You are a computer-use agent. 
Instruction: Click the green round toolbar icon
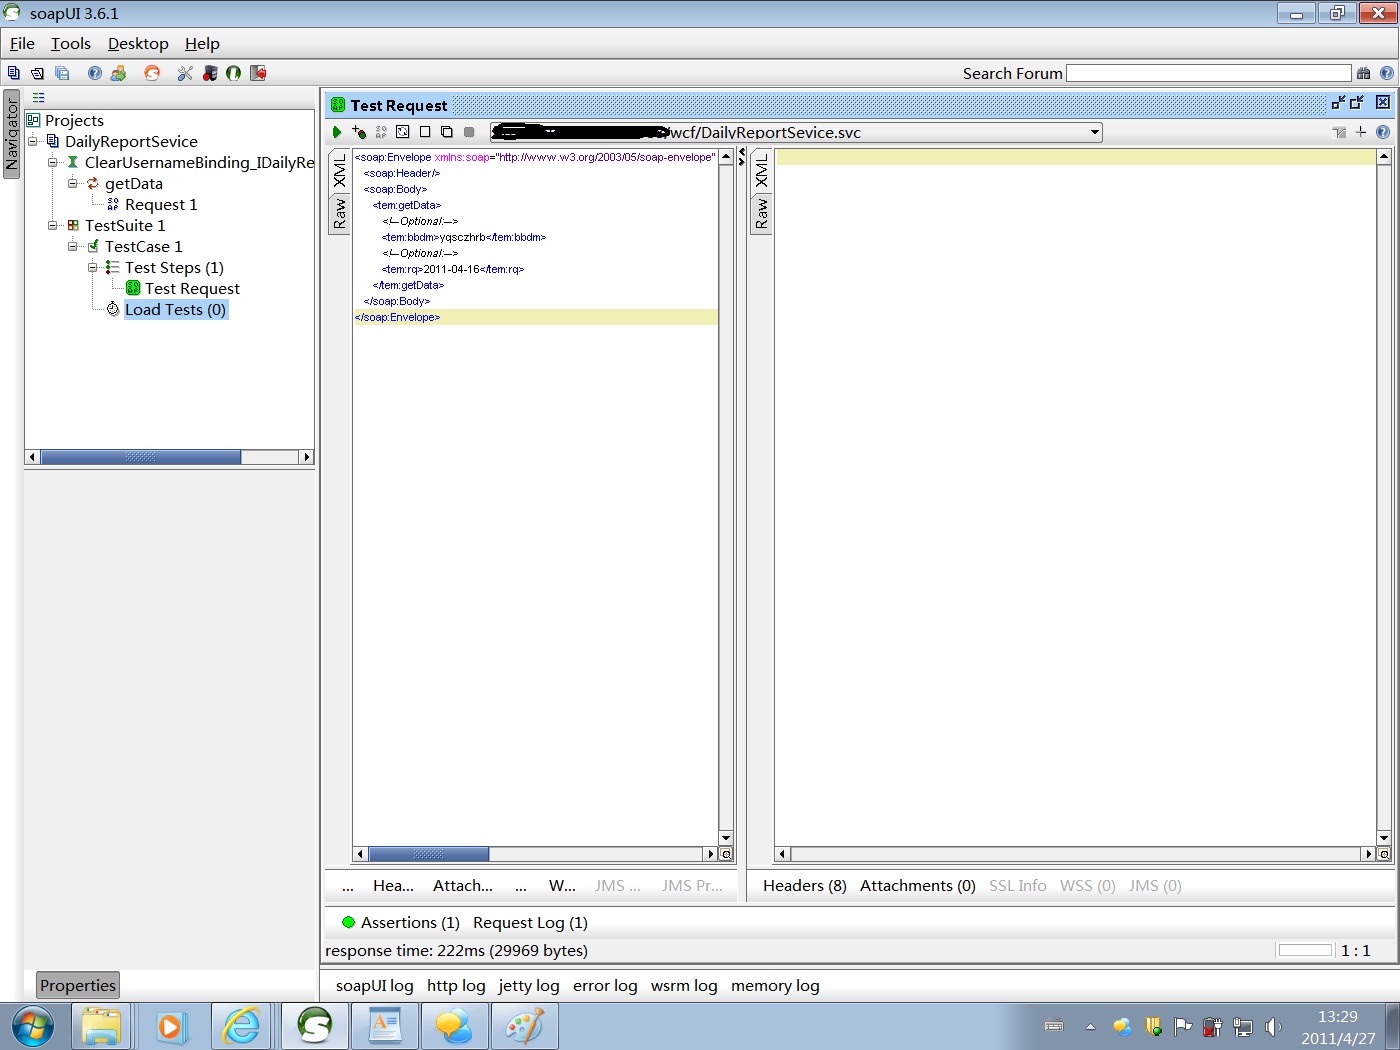coord(234,73)
